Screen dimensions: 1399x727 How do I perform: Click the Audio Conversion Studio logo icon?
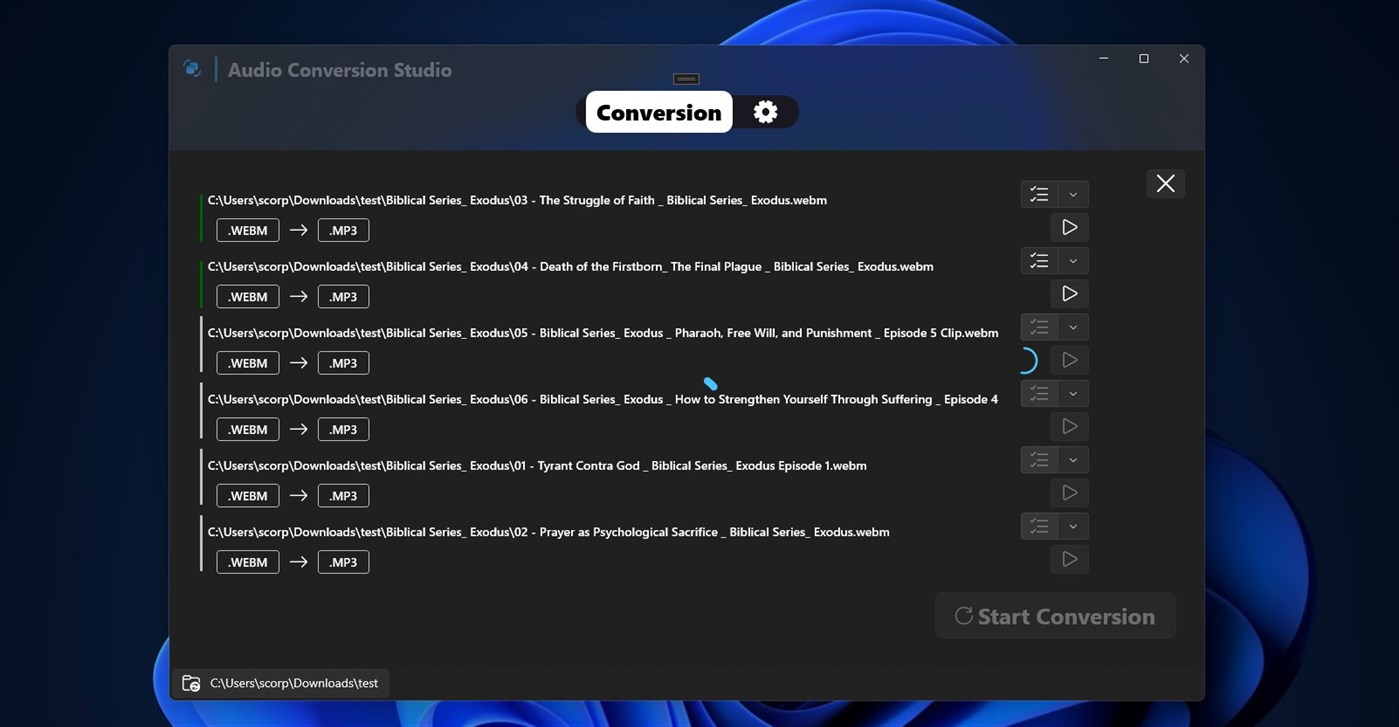click(191, 67)
